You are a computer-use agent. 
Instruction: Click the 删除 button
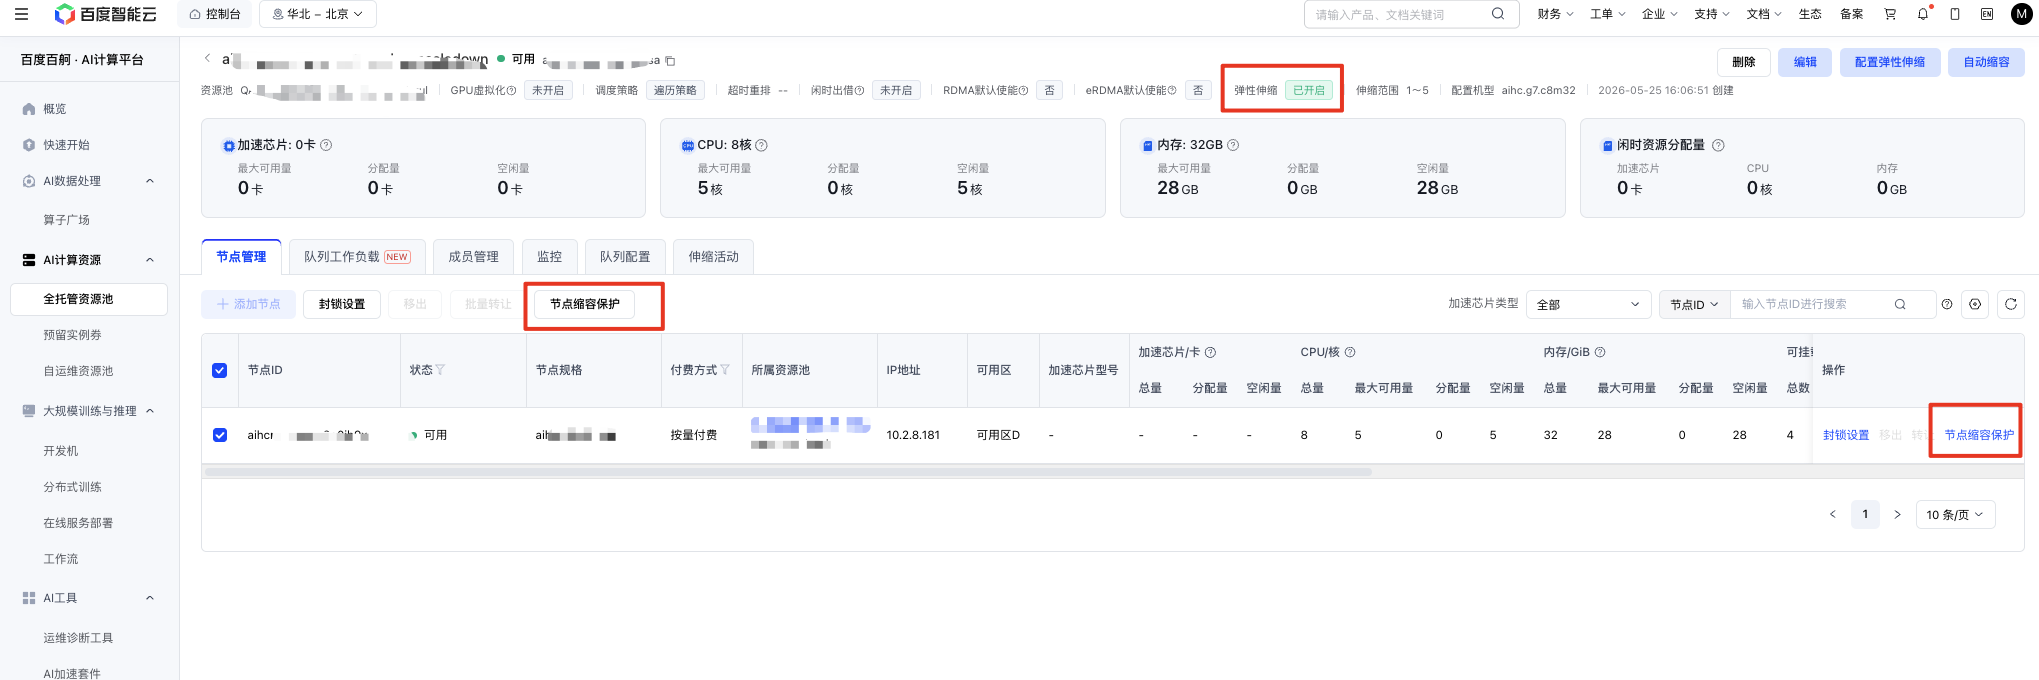1744,62
